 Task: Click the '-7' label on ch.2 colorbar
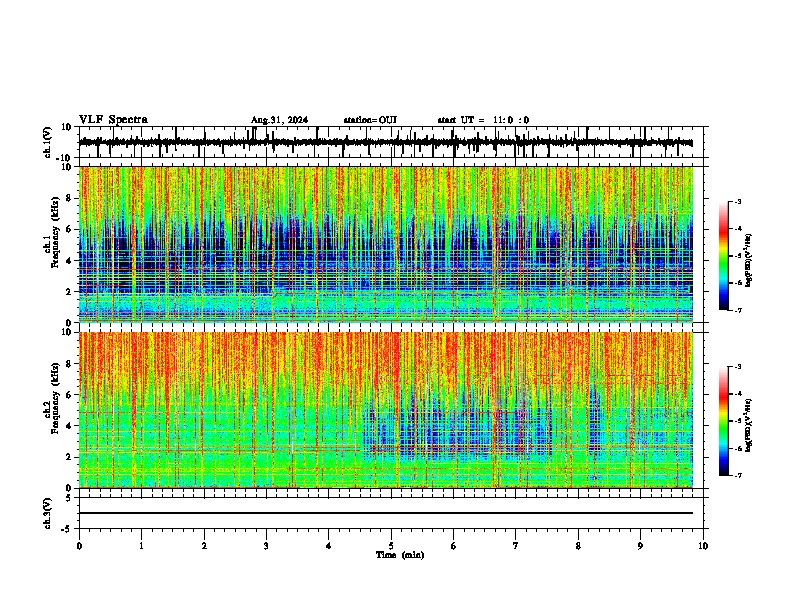coord(738,475)
